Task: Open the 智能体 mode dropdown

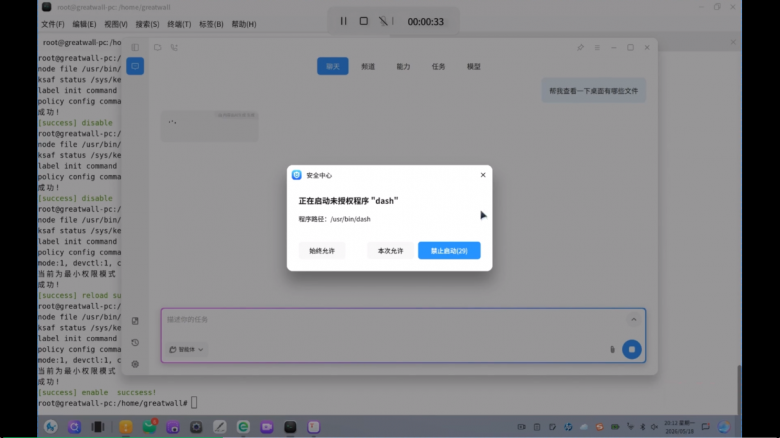Action: tap(186, 349)
